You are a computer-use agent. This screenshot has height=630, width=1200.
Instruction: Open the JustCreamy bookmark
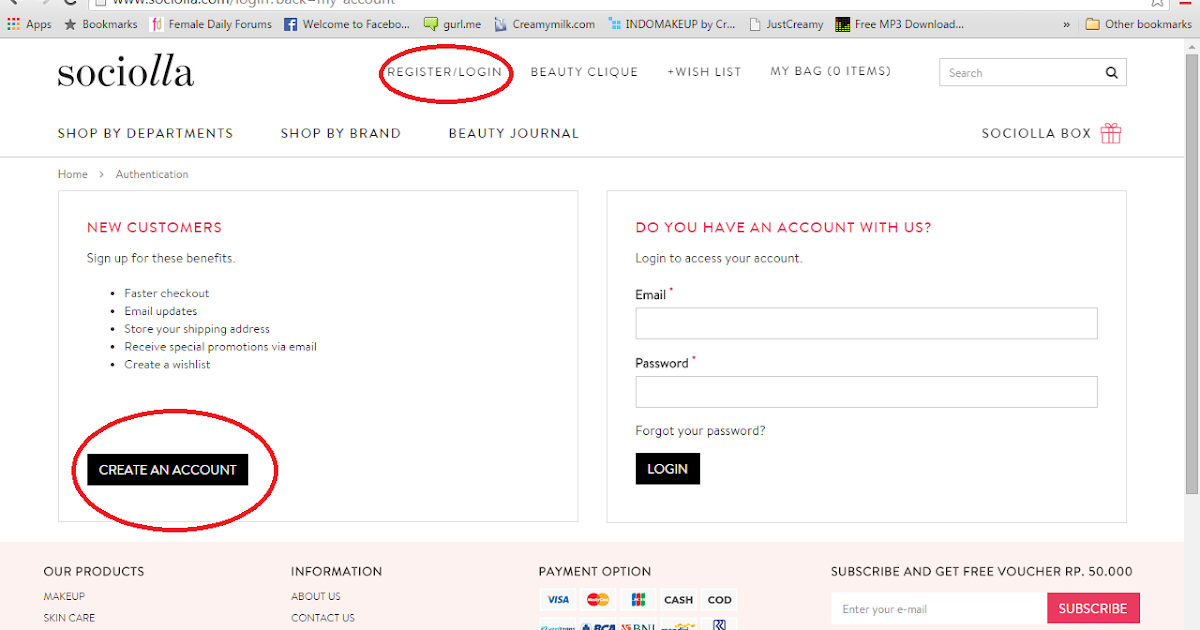786,24
